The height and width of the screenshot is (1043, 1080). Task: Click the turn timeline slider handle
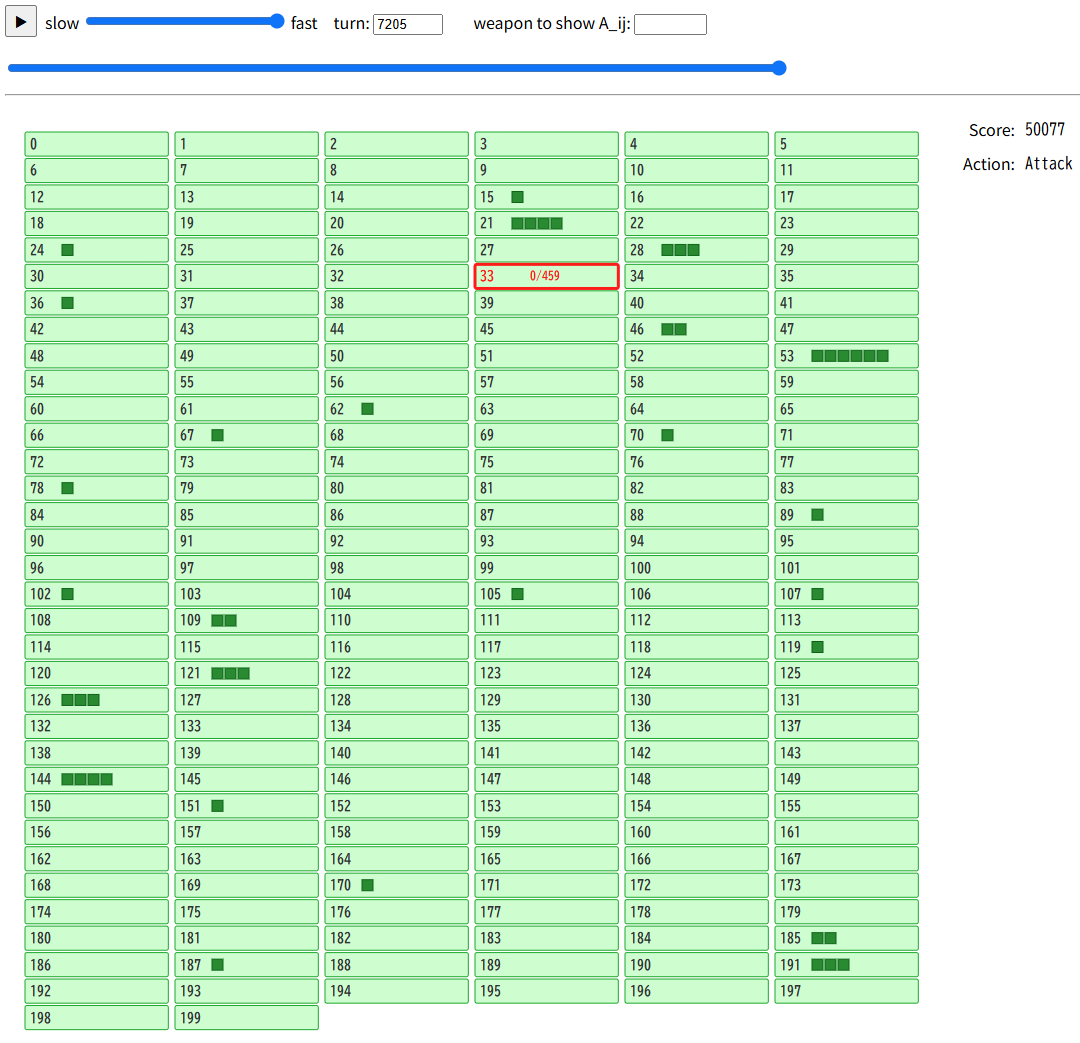[779, 68]
